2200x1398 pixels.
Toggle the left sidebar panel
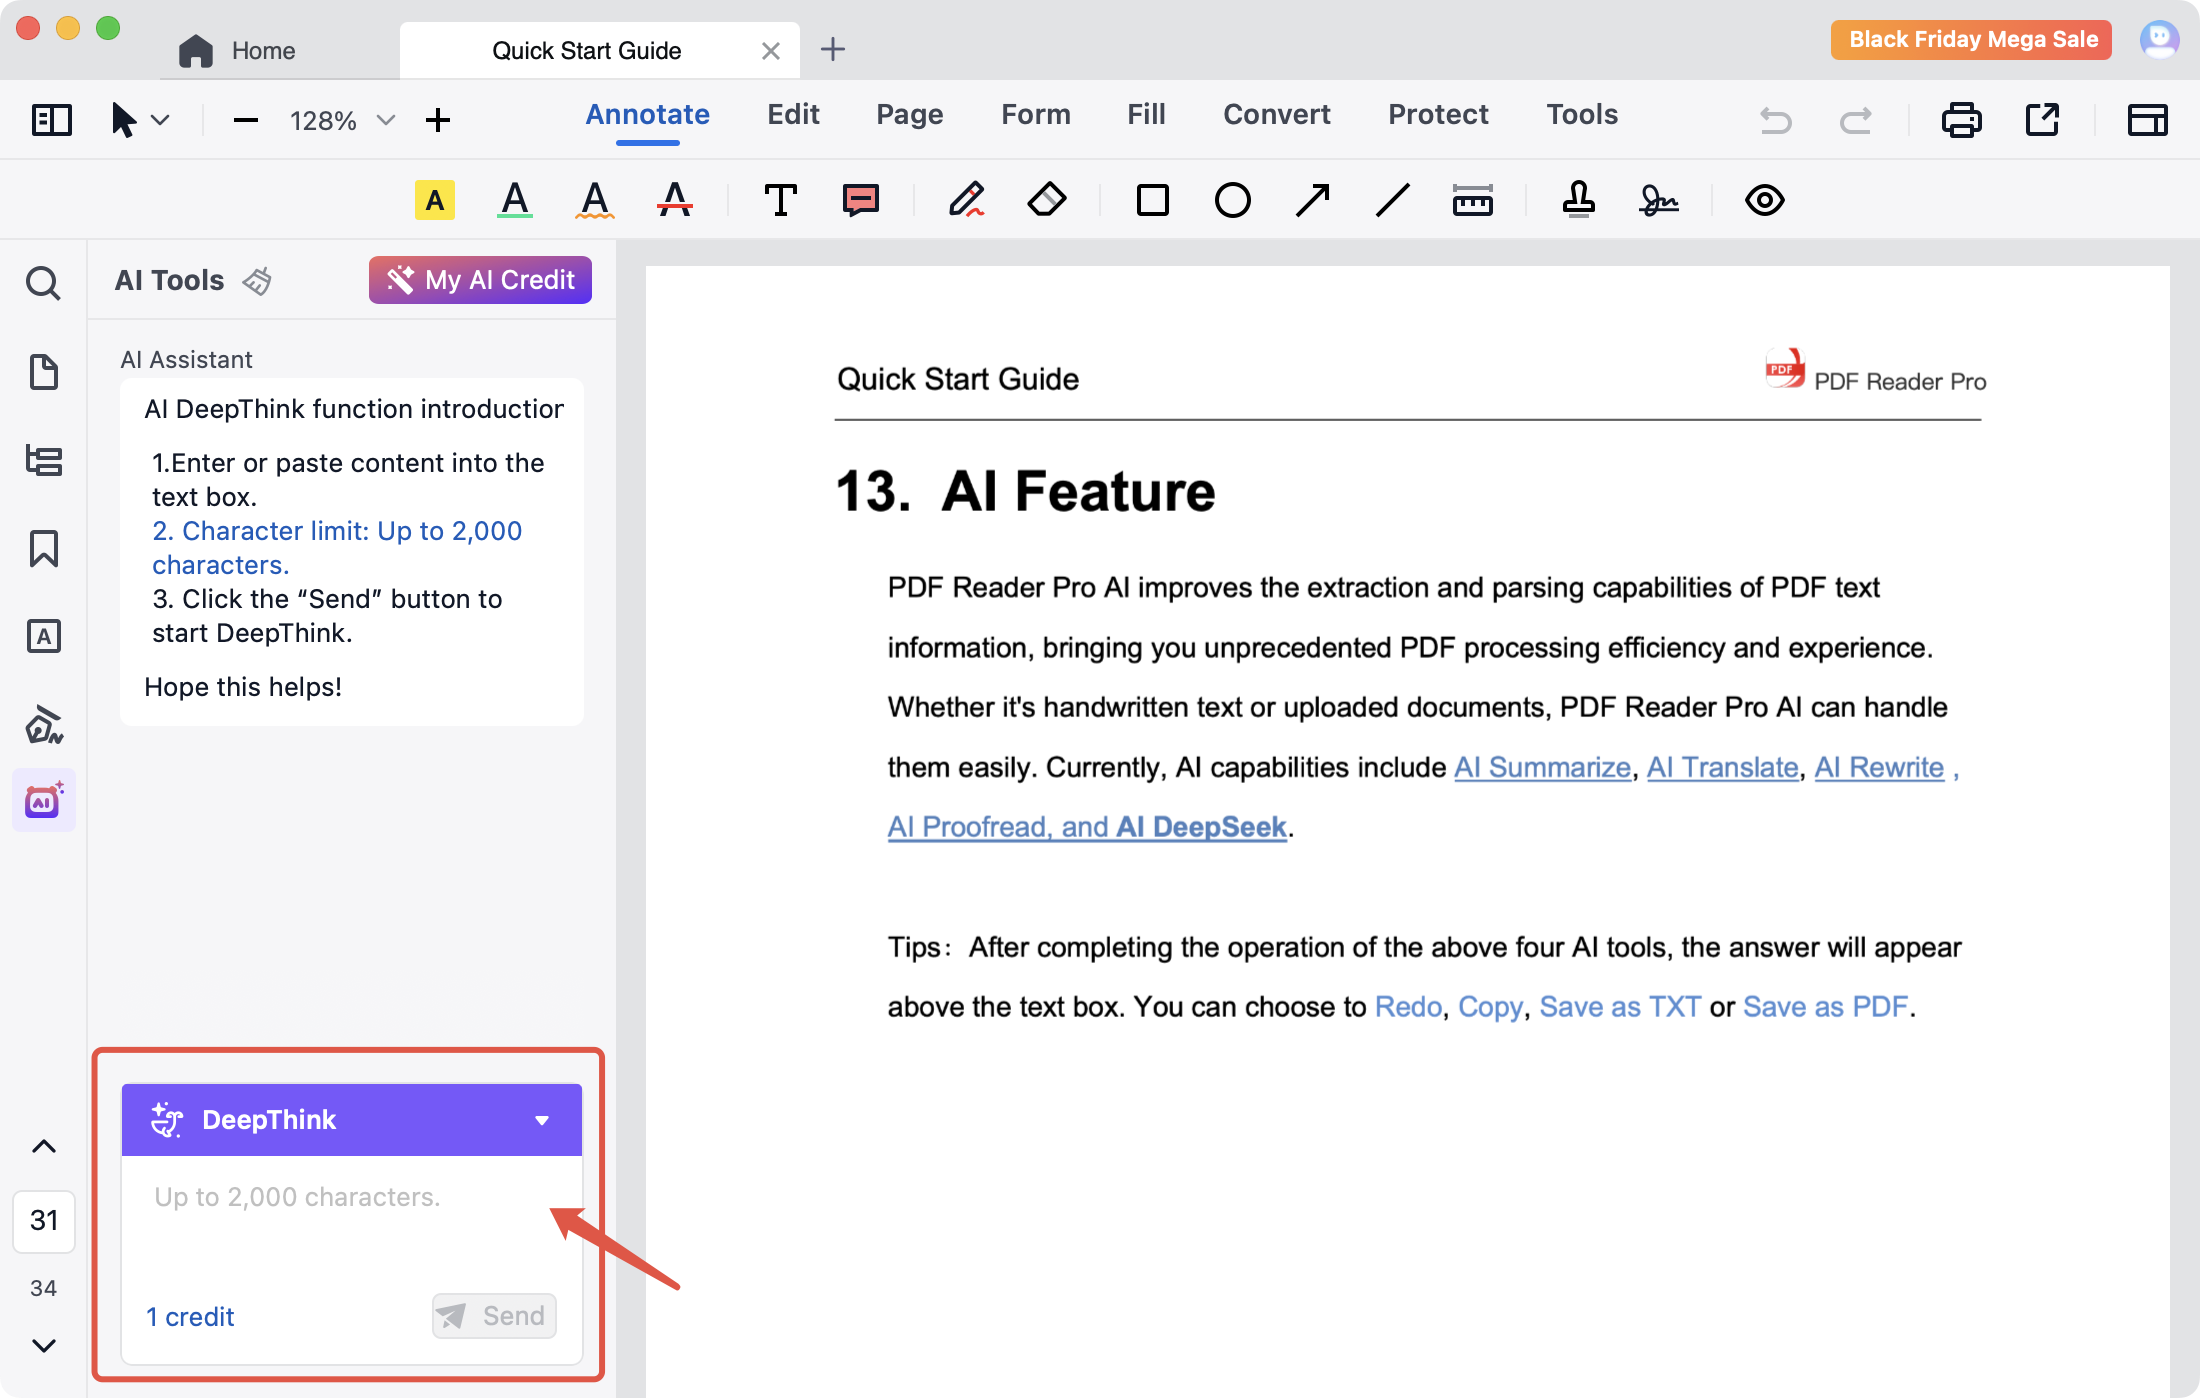52,120
